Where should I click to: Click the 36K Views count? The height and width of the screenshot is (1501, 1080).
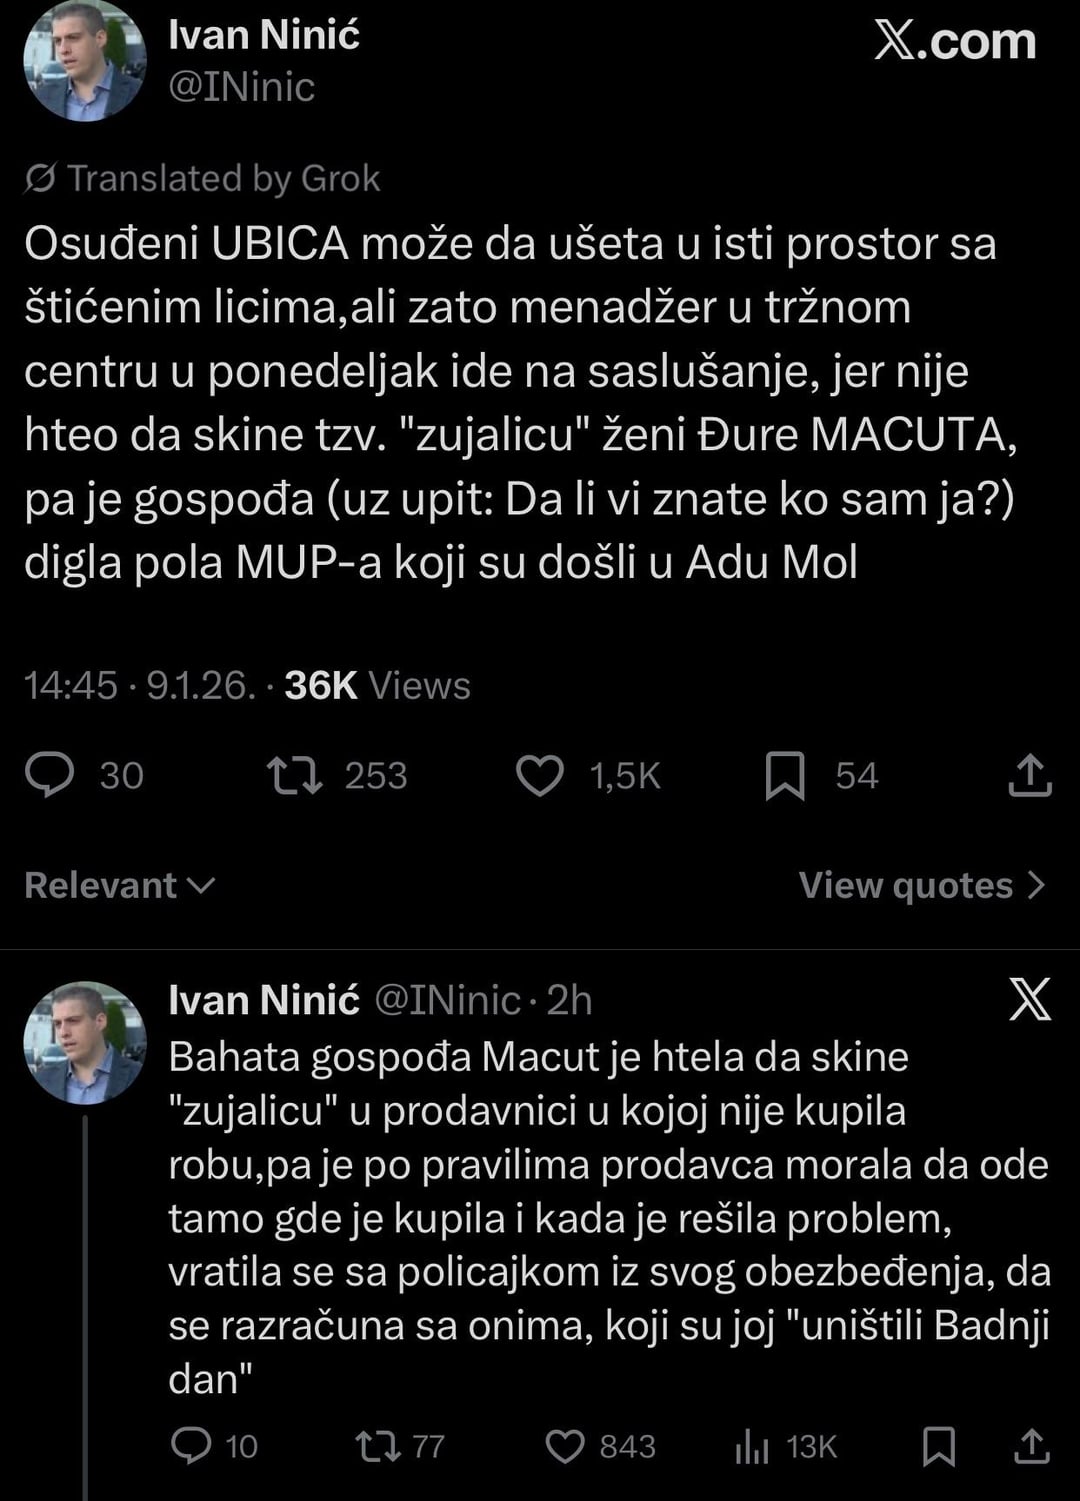[376, 685]
